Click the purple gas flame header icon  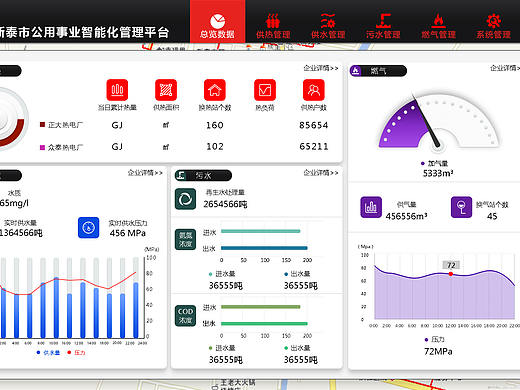[356, 71]
